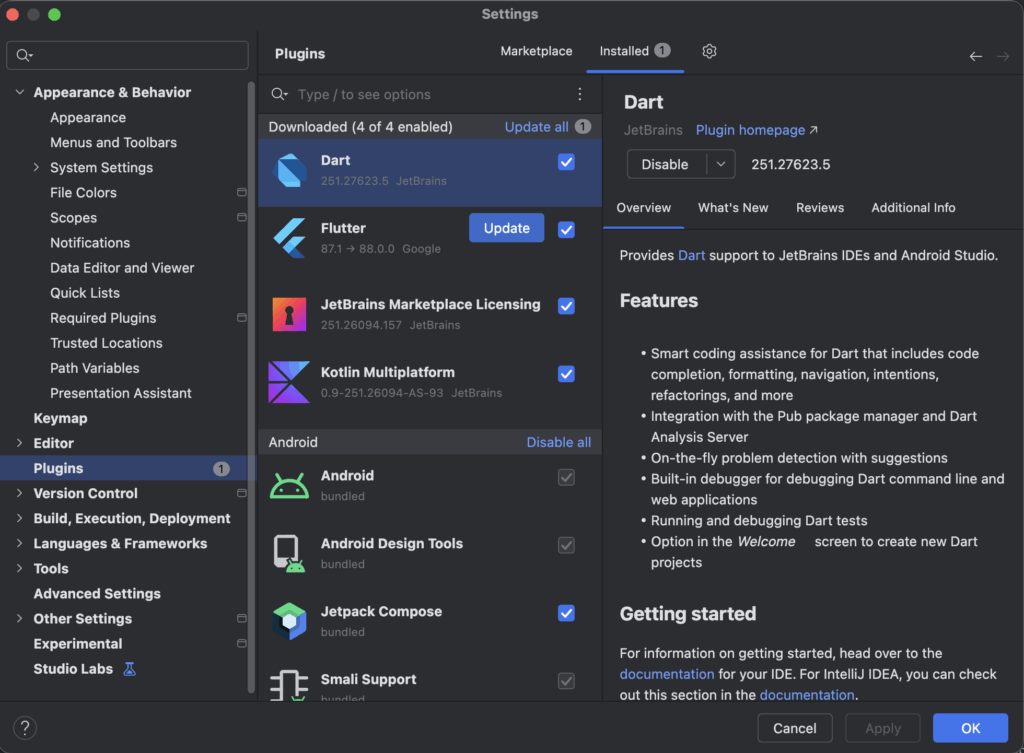Click the Update button for Flutter
The width and height of the screenshot is (1024, 753).
(x=506, y=228)
